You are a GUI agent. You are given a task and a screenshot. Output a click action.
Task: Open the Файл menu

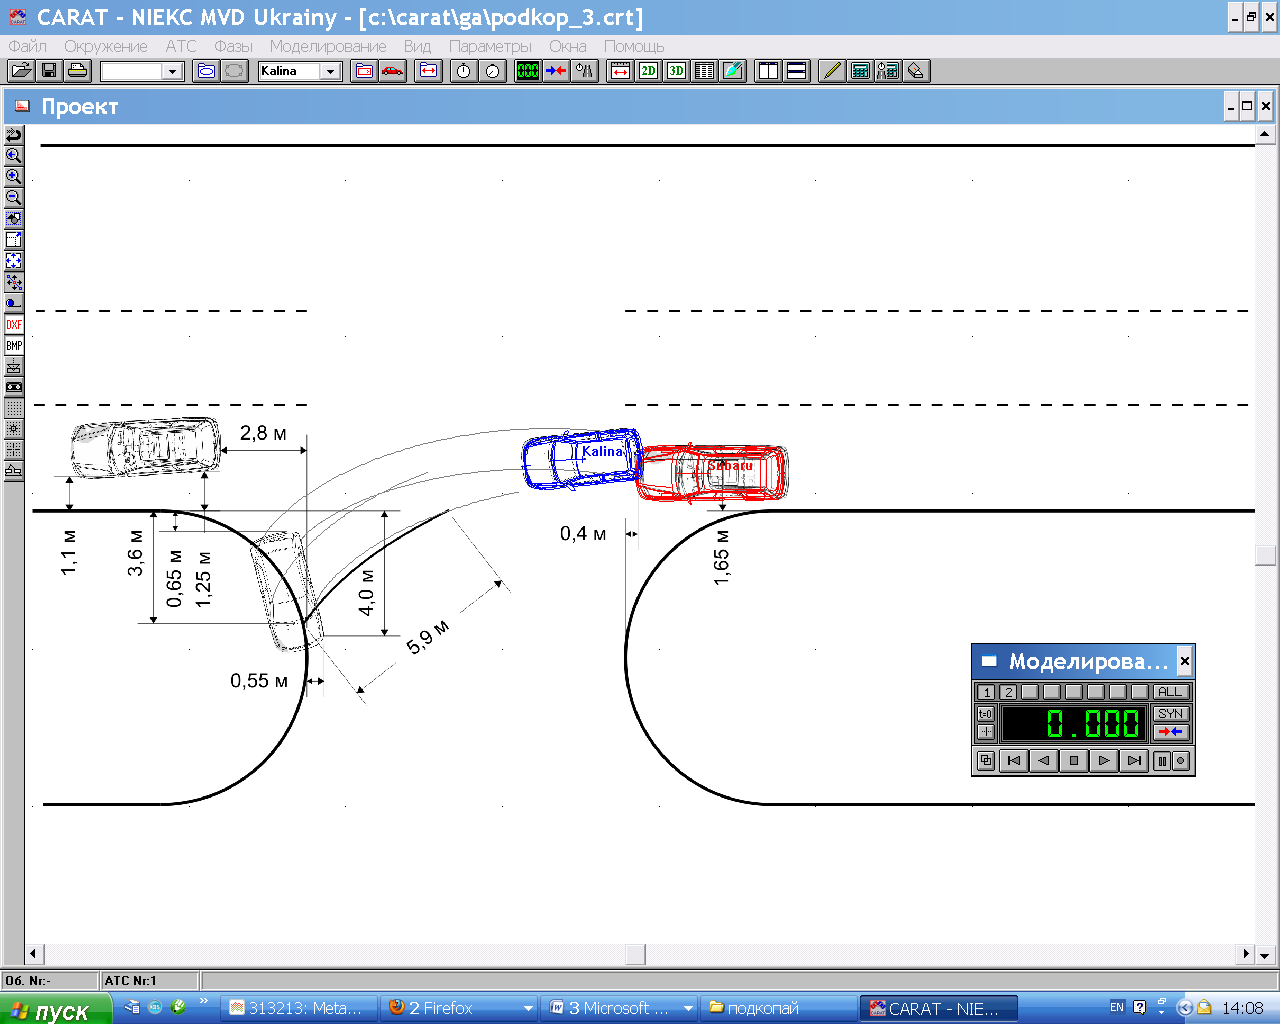27,46
